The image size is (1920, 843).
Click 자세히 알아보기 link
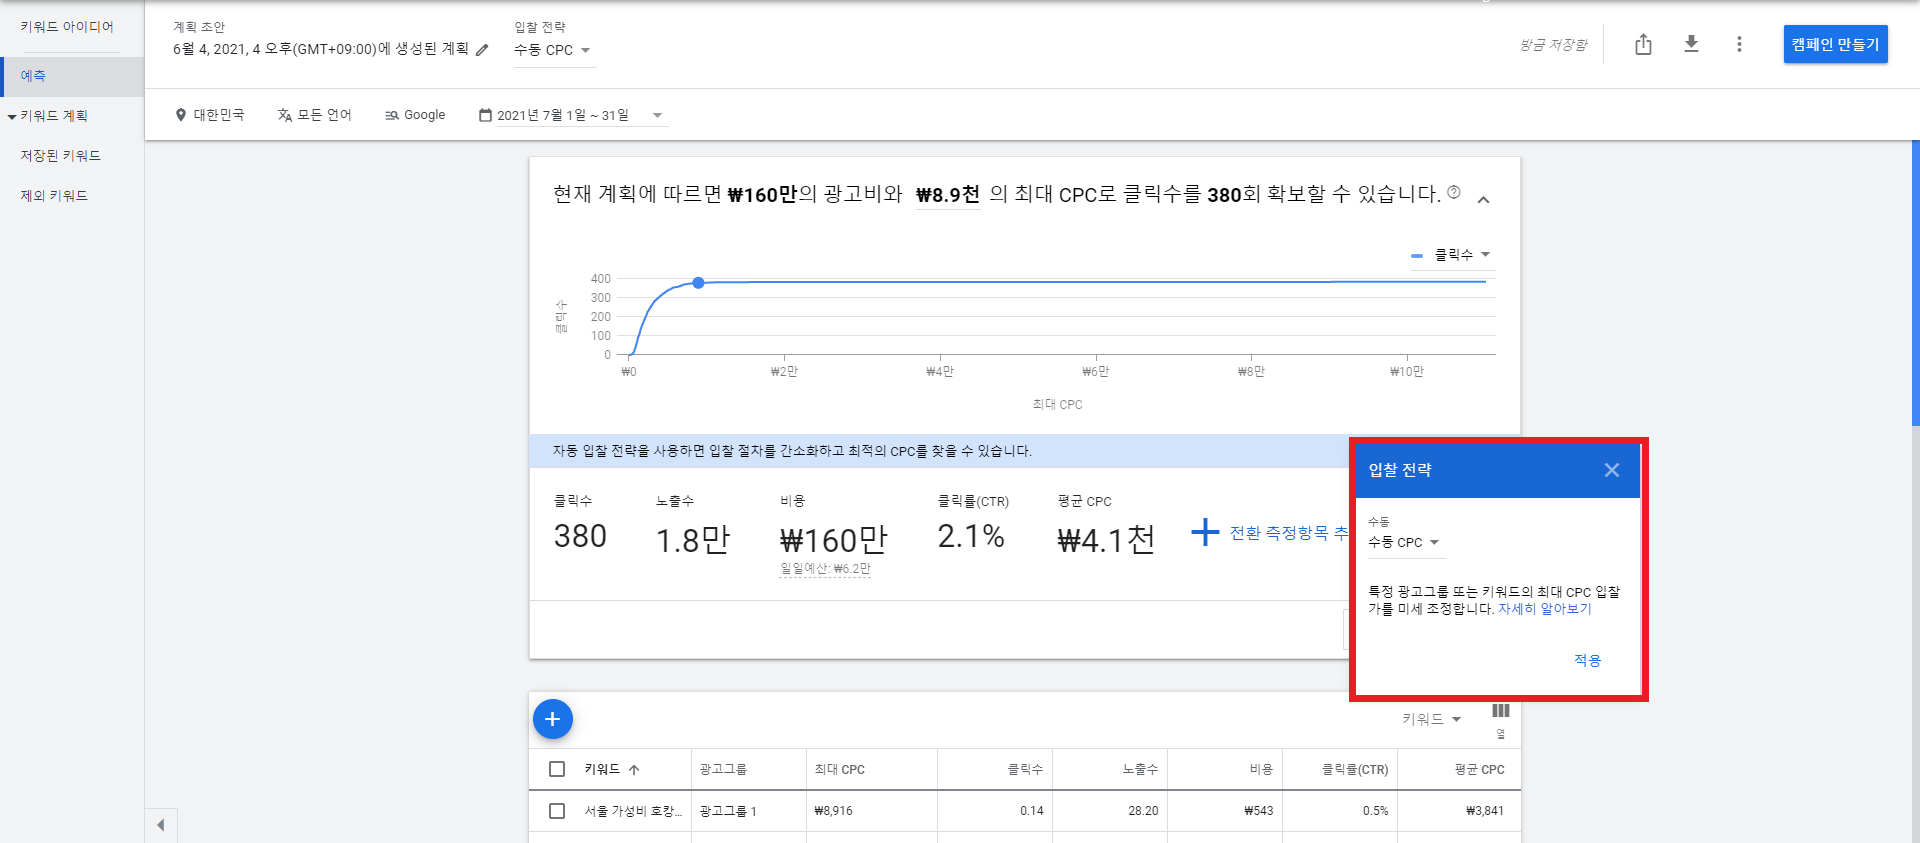1544,608
